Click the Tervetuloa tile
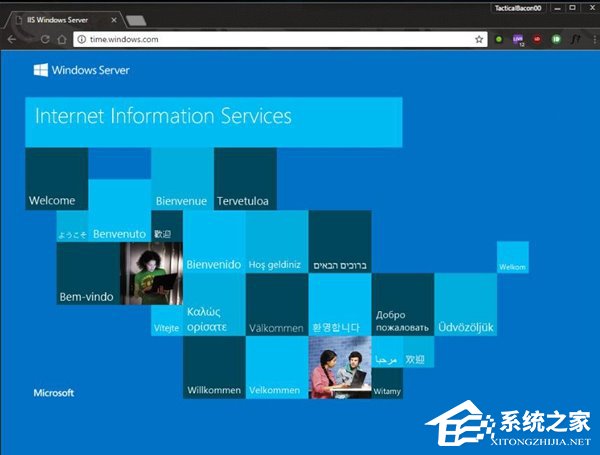Viewport: 600px width, 455px height. [x=245, y=179]
